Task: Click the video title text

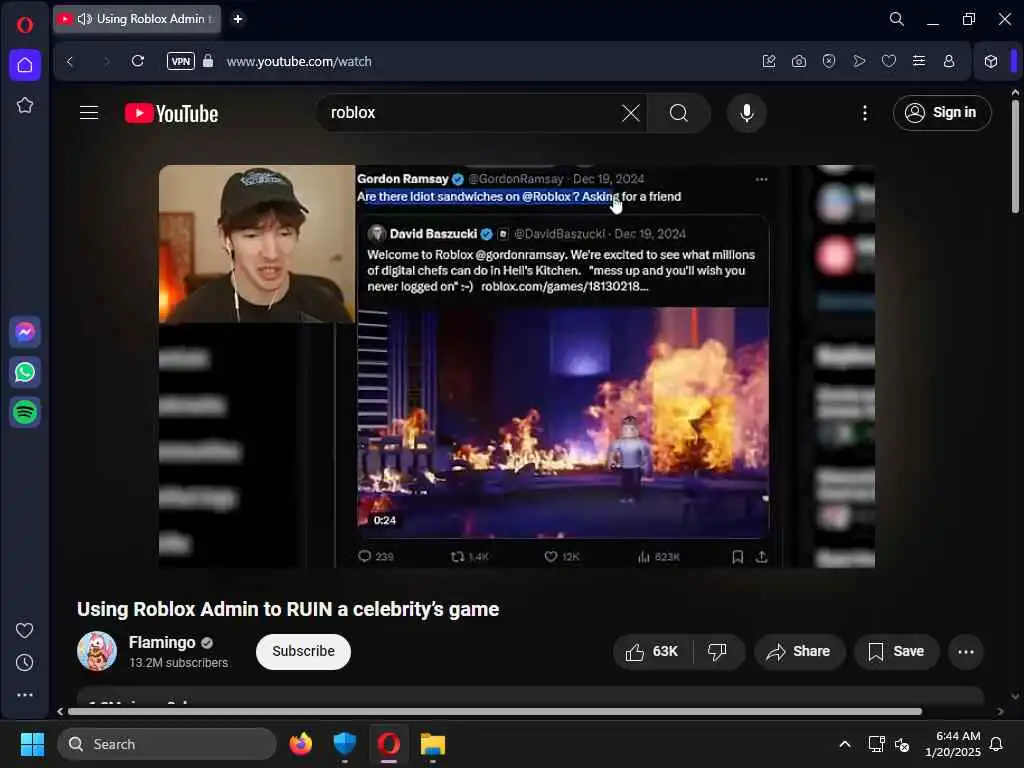Action: 288,609
